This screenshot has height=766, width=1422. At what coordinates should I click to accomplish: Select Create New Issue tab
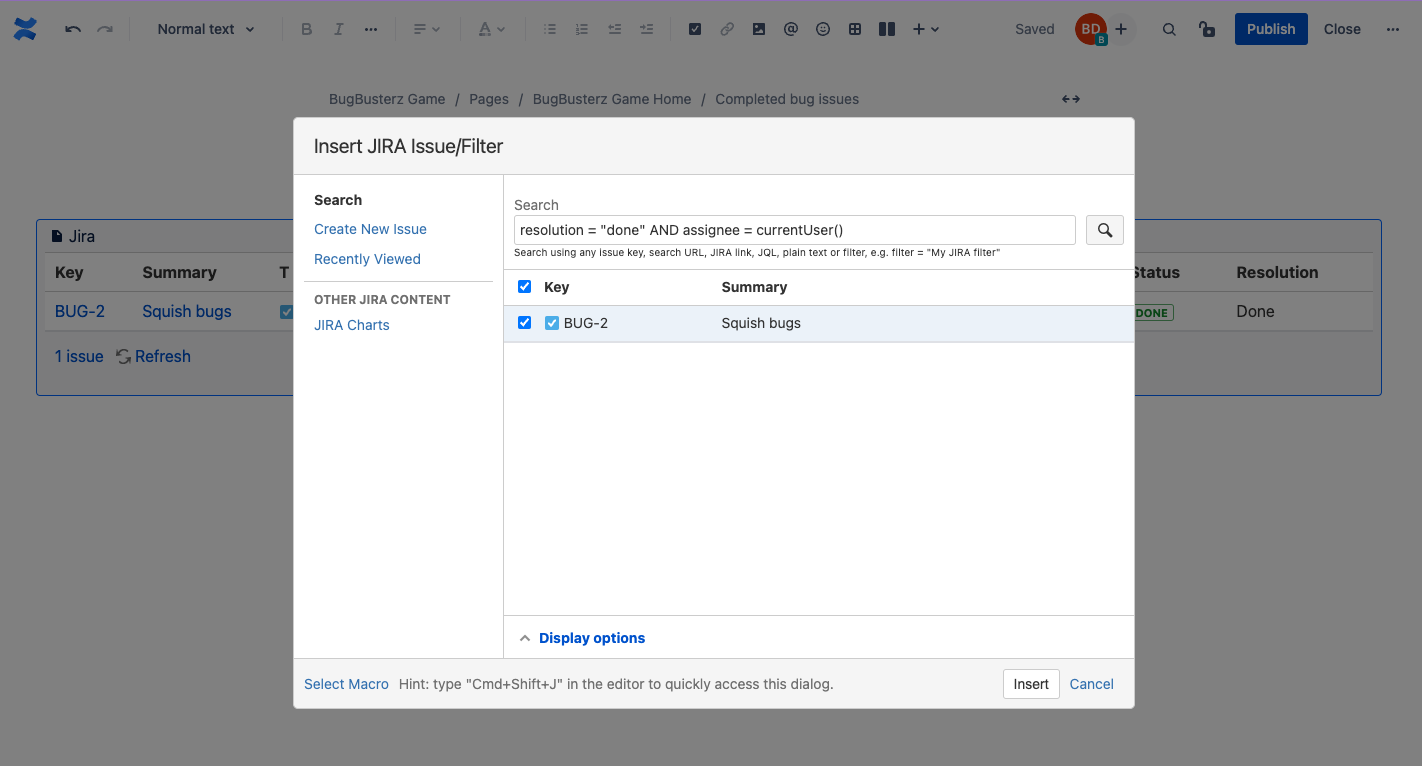coord(370,229)
